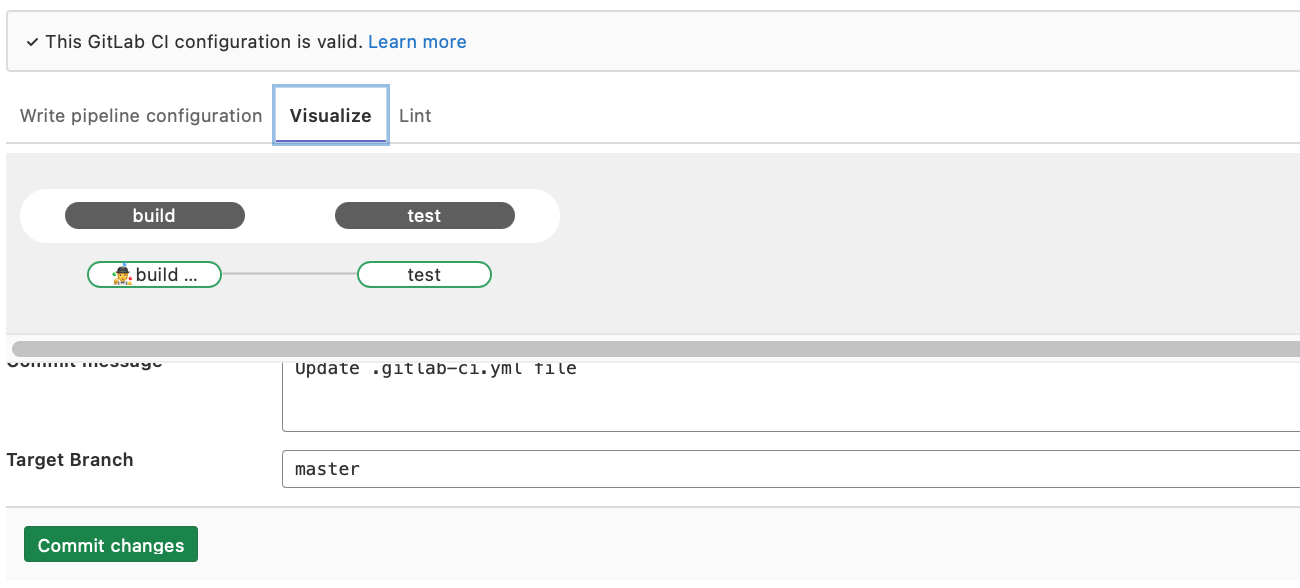Open the Lint tab
Screen dimensions: 1300x588
pos(415,116)
